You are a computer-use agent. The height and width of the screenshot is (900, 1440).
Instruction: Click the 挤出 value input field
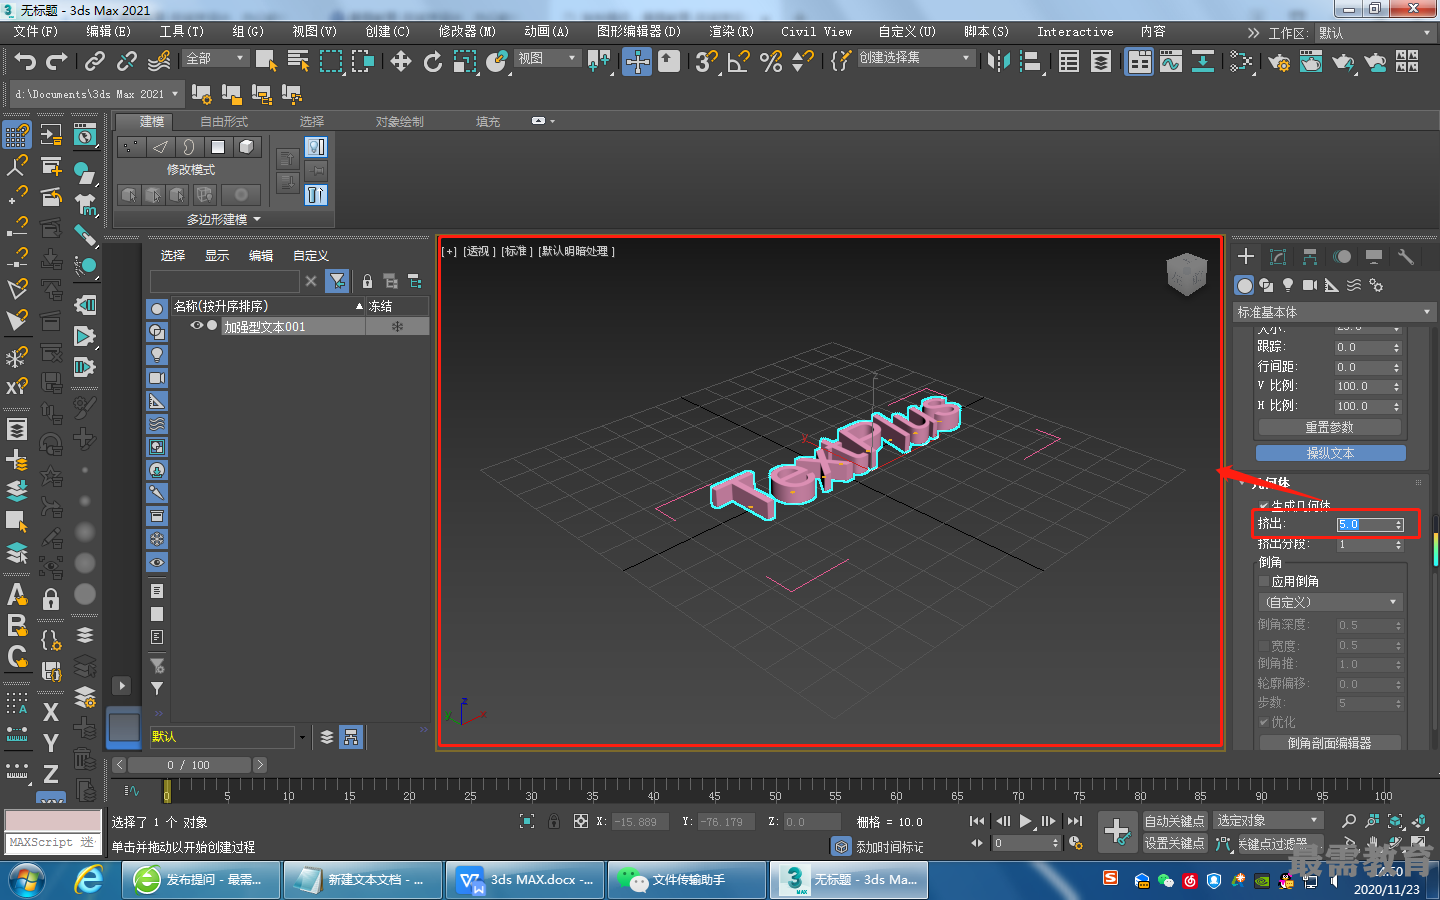click(1365, 524)
